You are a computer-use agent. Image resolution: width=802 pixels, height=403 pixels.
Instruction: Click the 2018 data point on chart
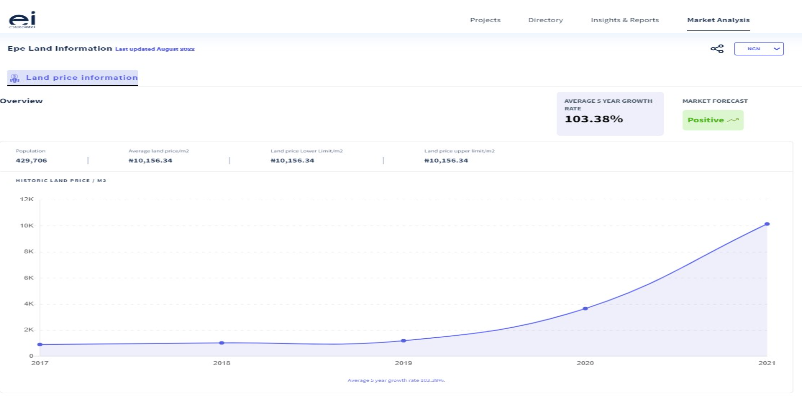pyautogui.click(x=221, y=343)
